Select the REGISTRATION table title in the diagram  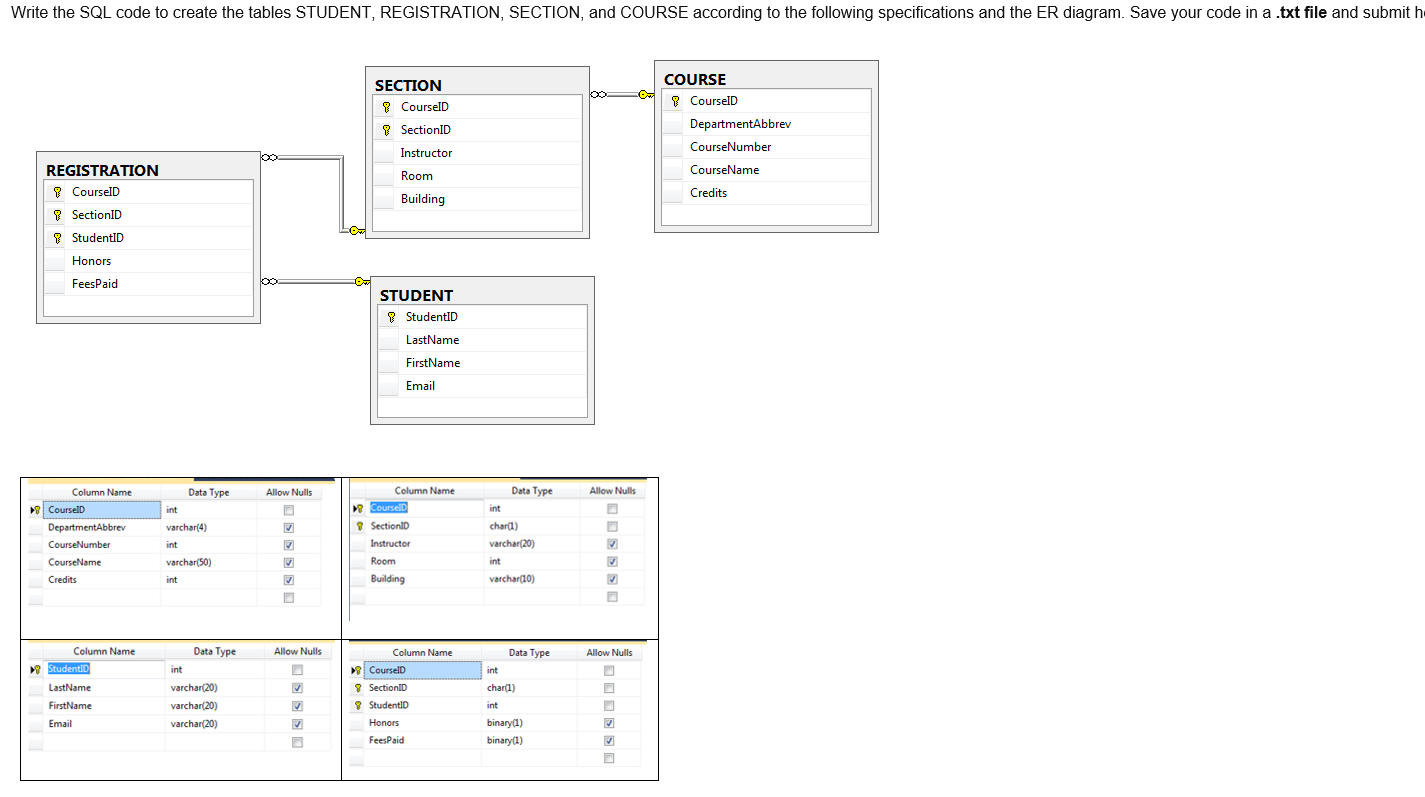coord(102,170)
